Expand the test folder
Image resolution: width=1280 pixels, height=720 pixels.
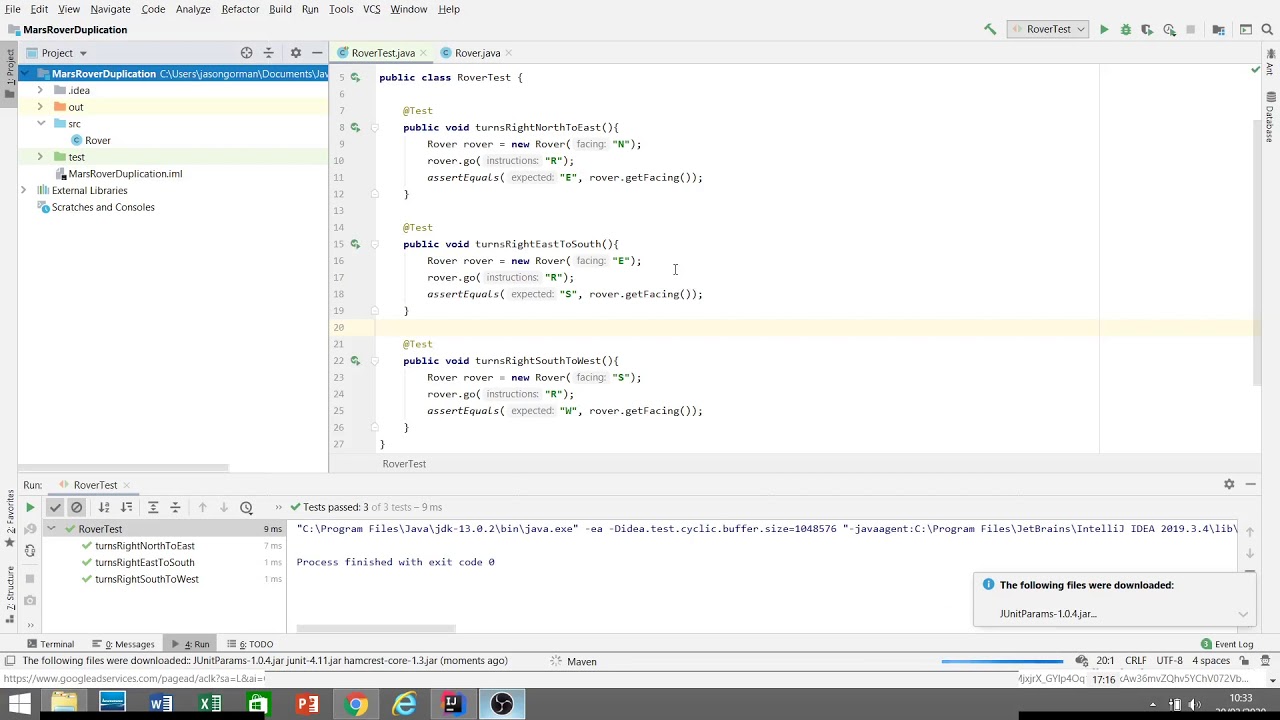point(40,157)
